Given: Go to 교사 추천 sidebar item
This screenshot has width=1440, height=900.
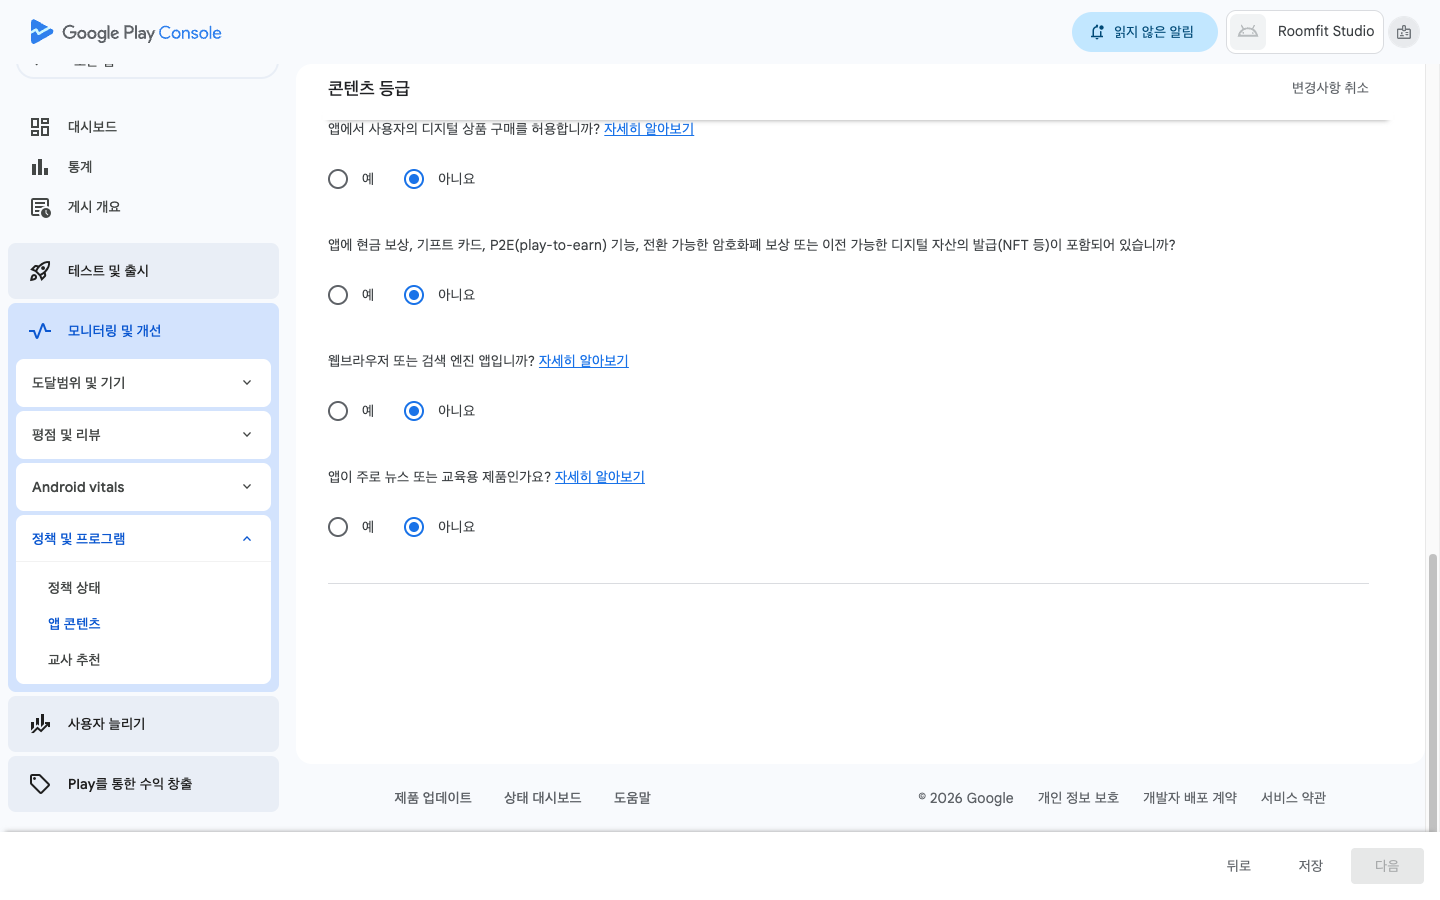Looking at the screenshot, I should coord(75,660).
